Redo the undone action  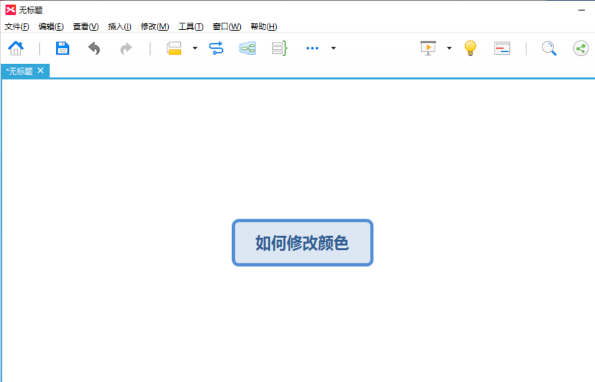coord(126,49)
